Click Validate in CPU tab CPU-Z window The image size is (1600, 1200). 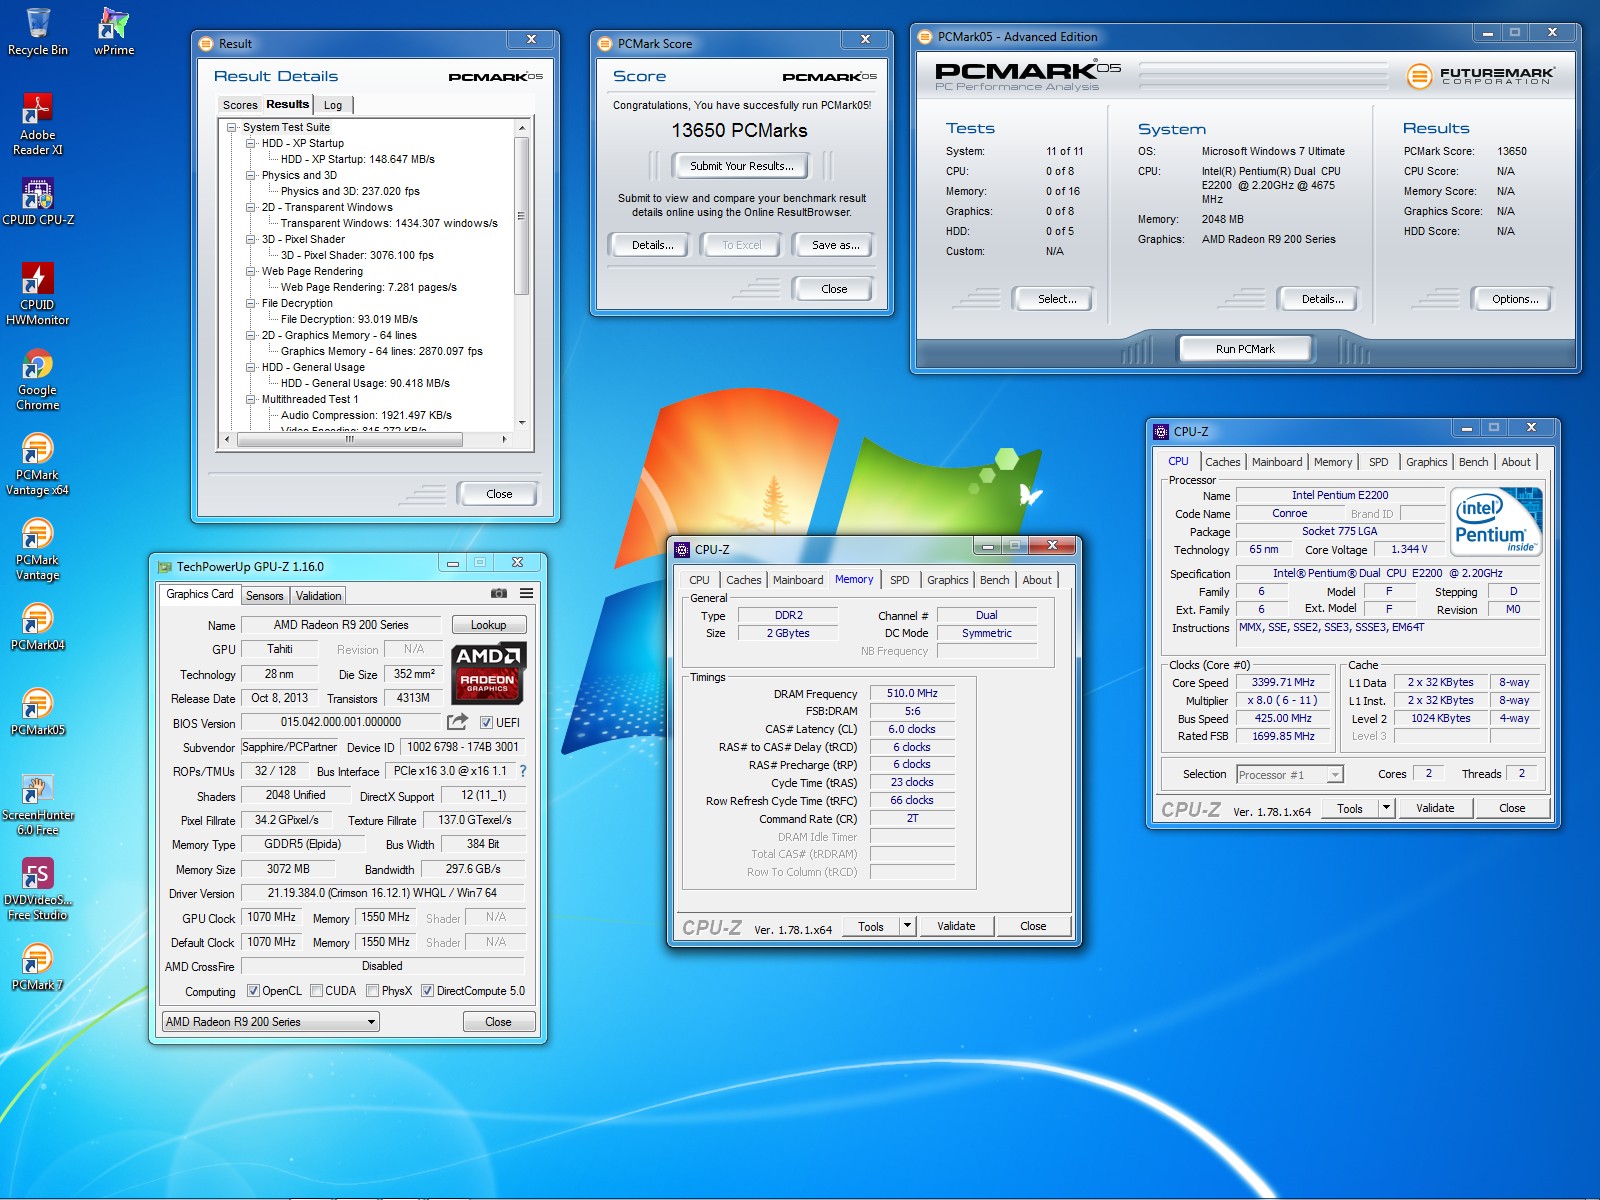[x=1435, y=808]
